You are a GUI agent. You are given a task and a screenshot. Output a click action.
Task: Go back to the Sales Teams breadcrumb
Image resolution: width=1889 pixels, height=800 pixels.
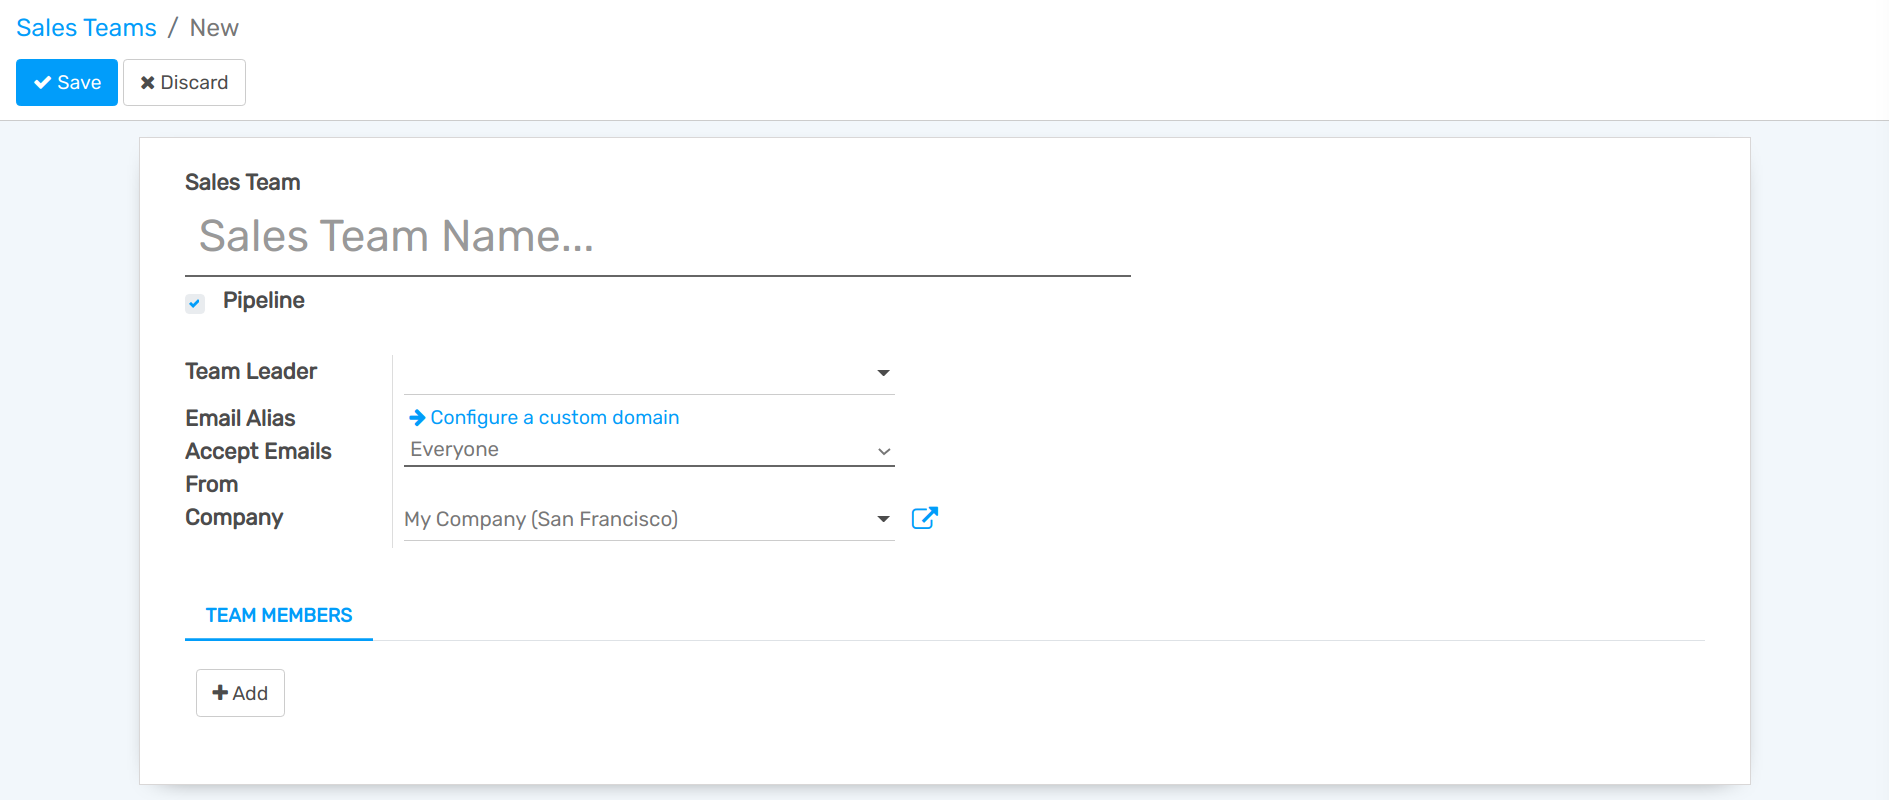pyautogui.click(x=86, y=28)
